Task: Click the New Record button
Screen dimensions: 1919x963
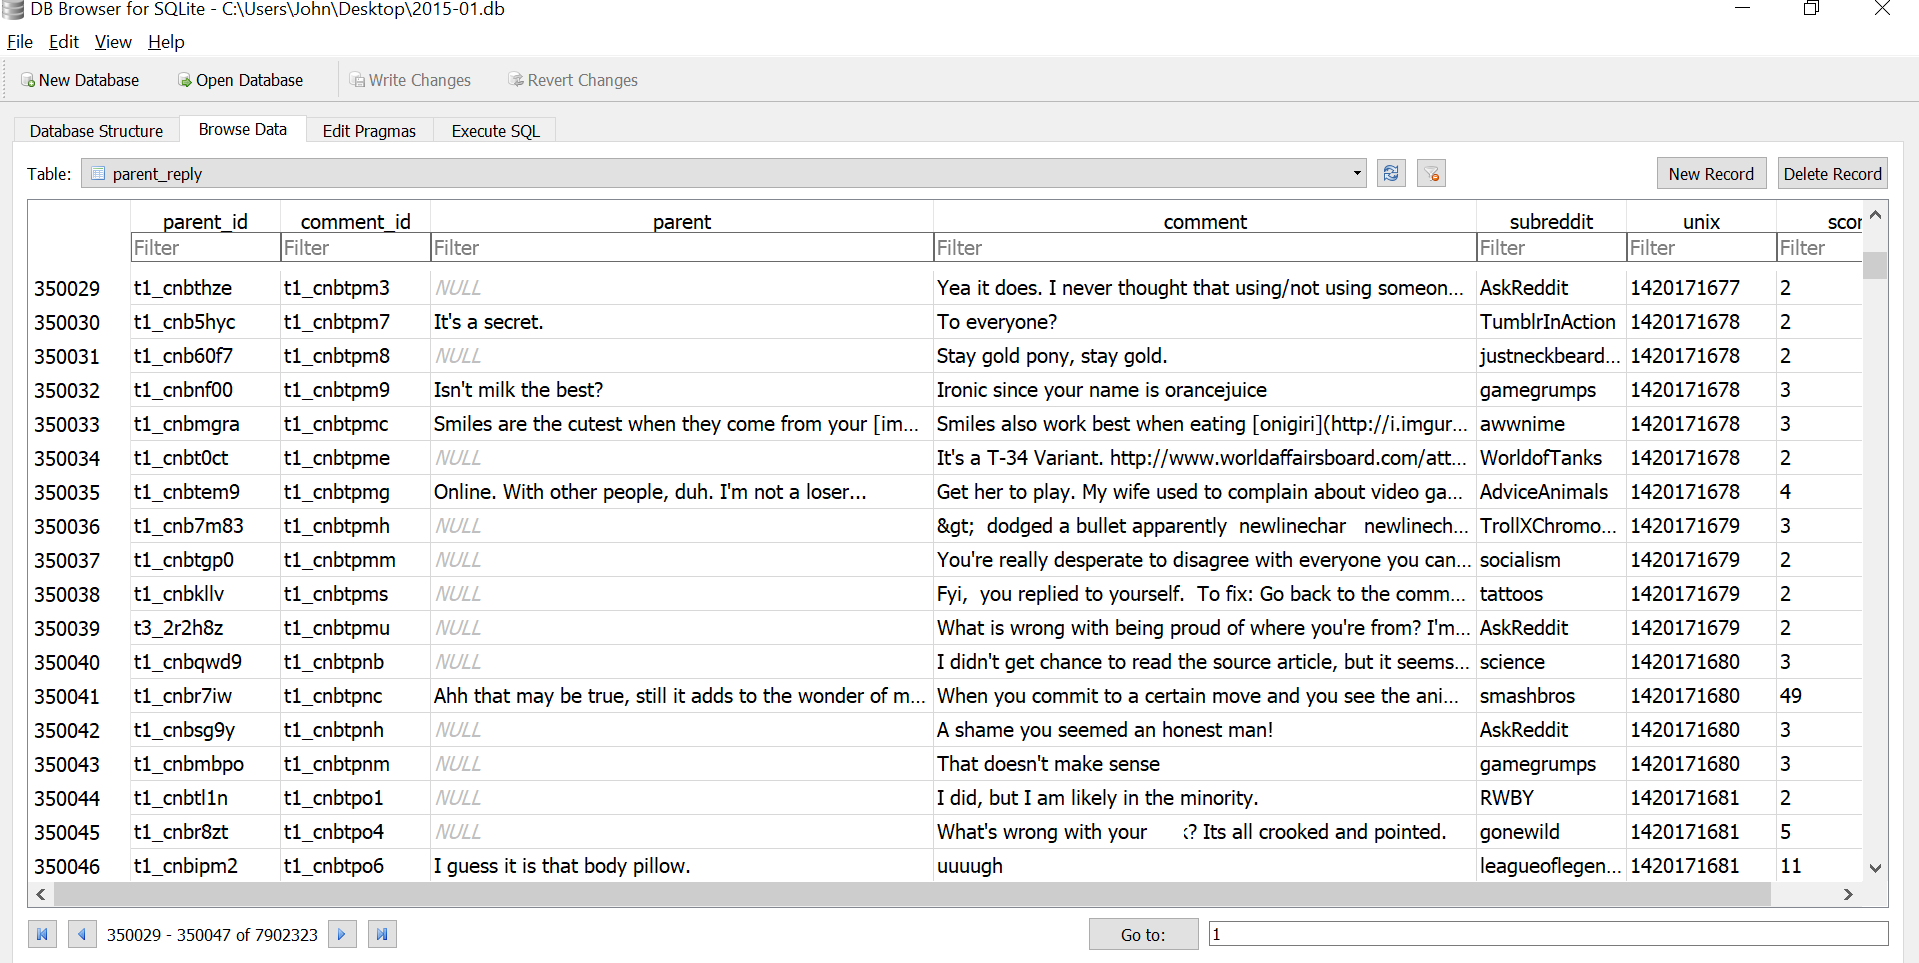Action: point(1711,173)
